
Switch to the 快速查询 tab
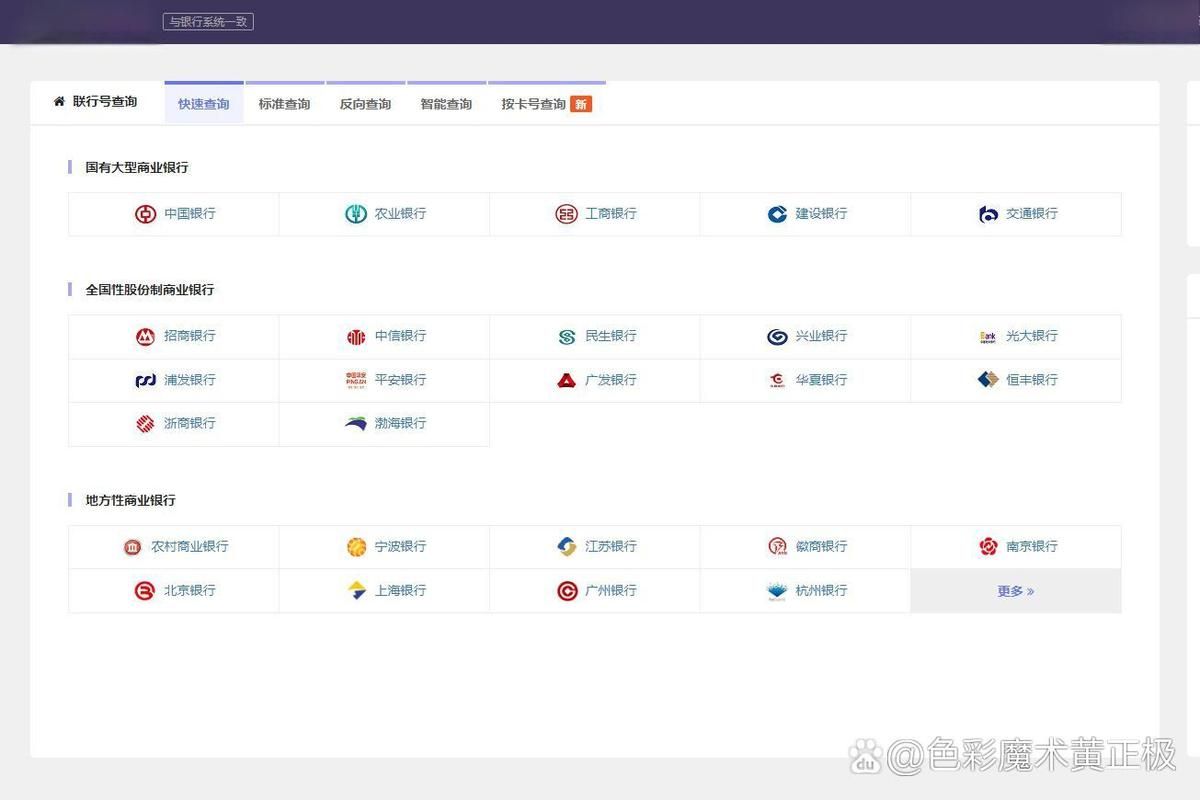click(204, 104)
